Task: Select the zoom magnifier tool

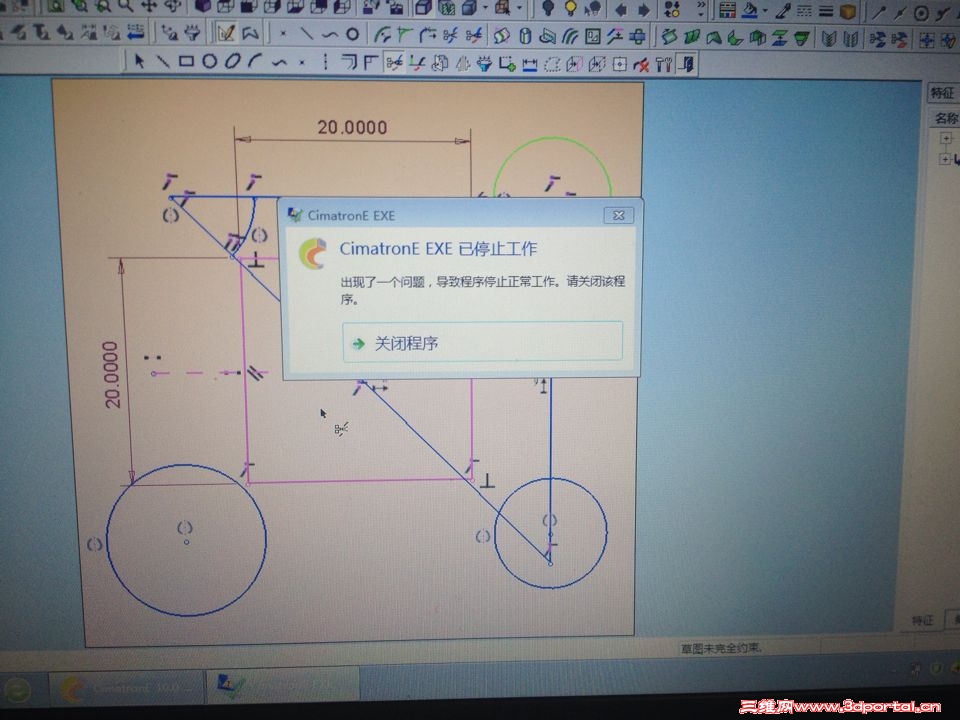Action: coord(125,7)
